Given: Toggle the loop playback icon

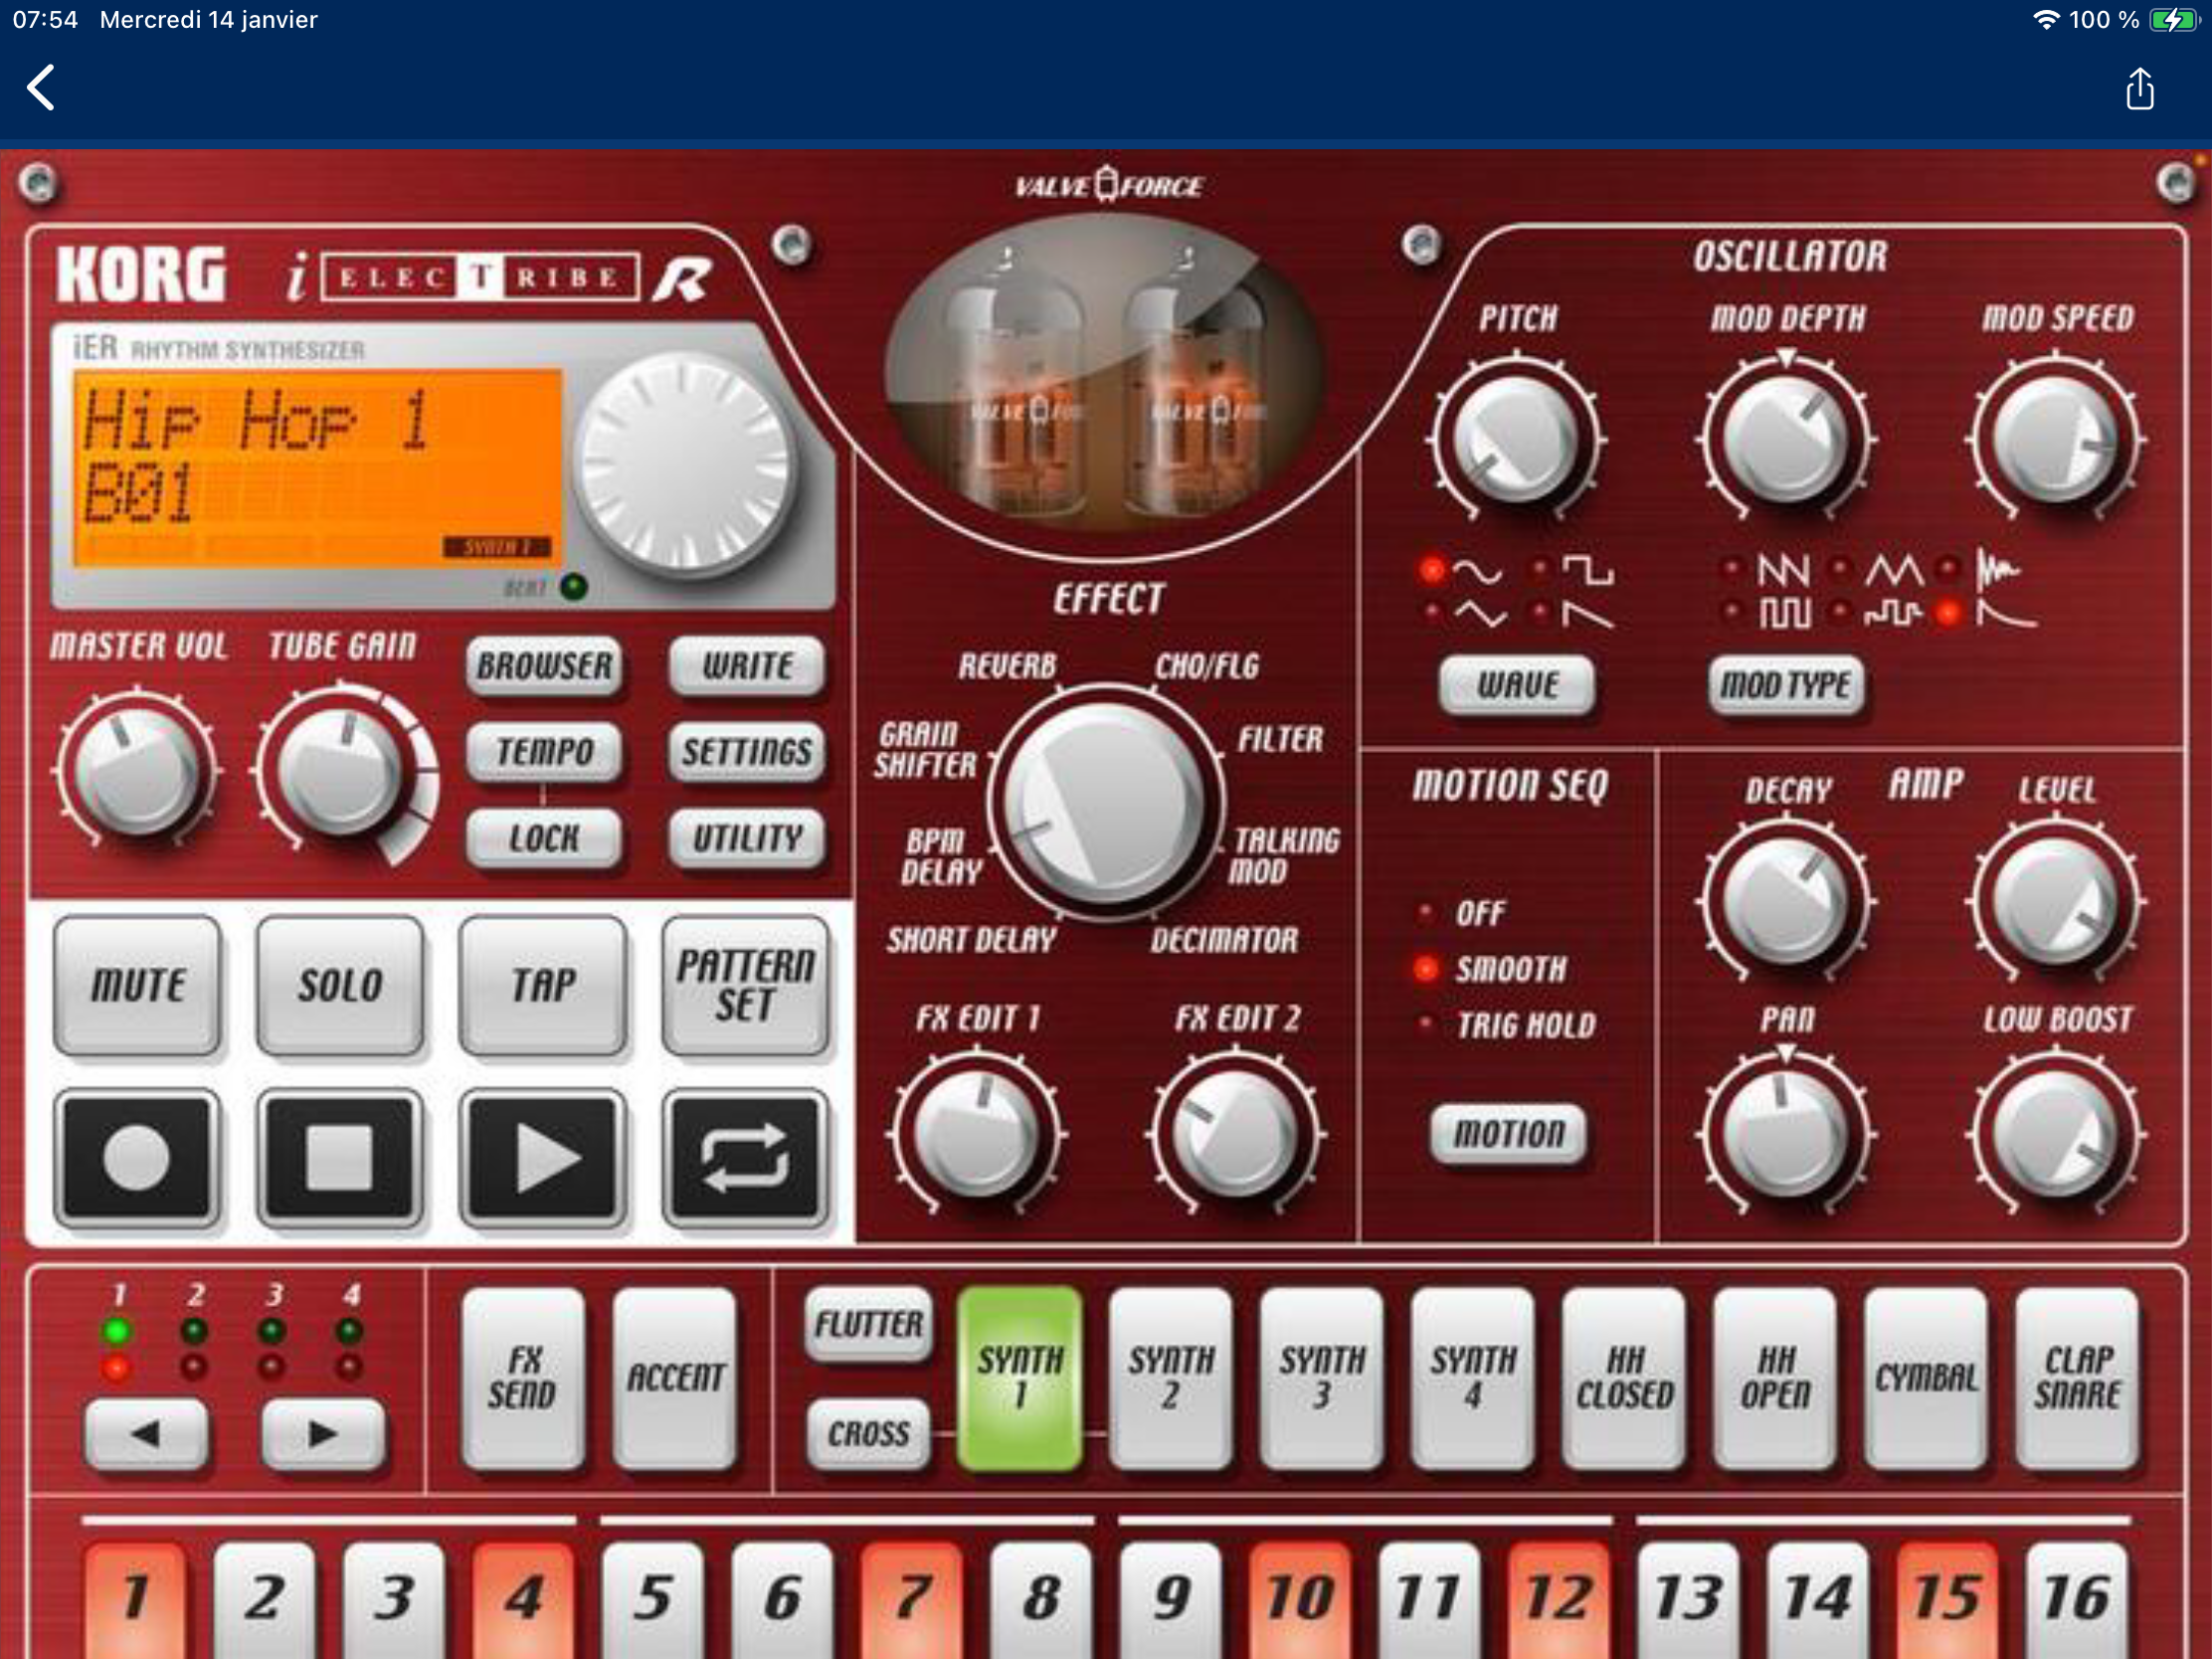Looking at the screenshot, I should click(745, 1158).
